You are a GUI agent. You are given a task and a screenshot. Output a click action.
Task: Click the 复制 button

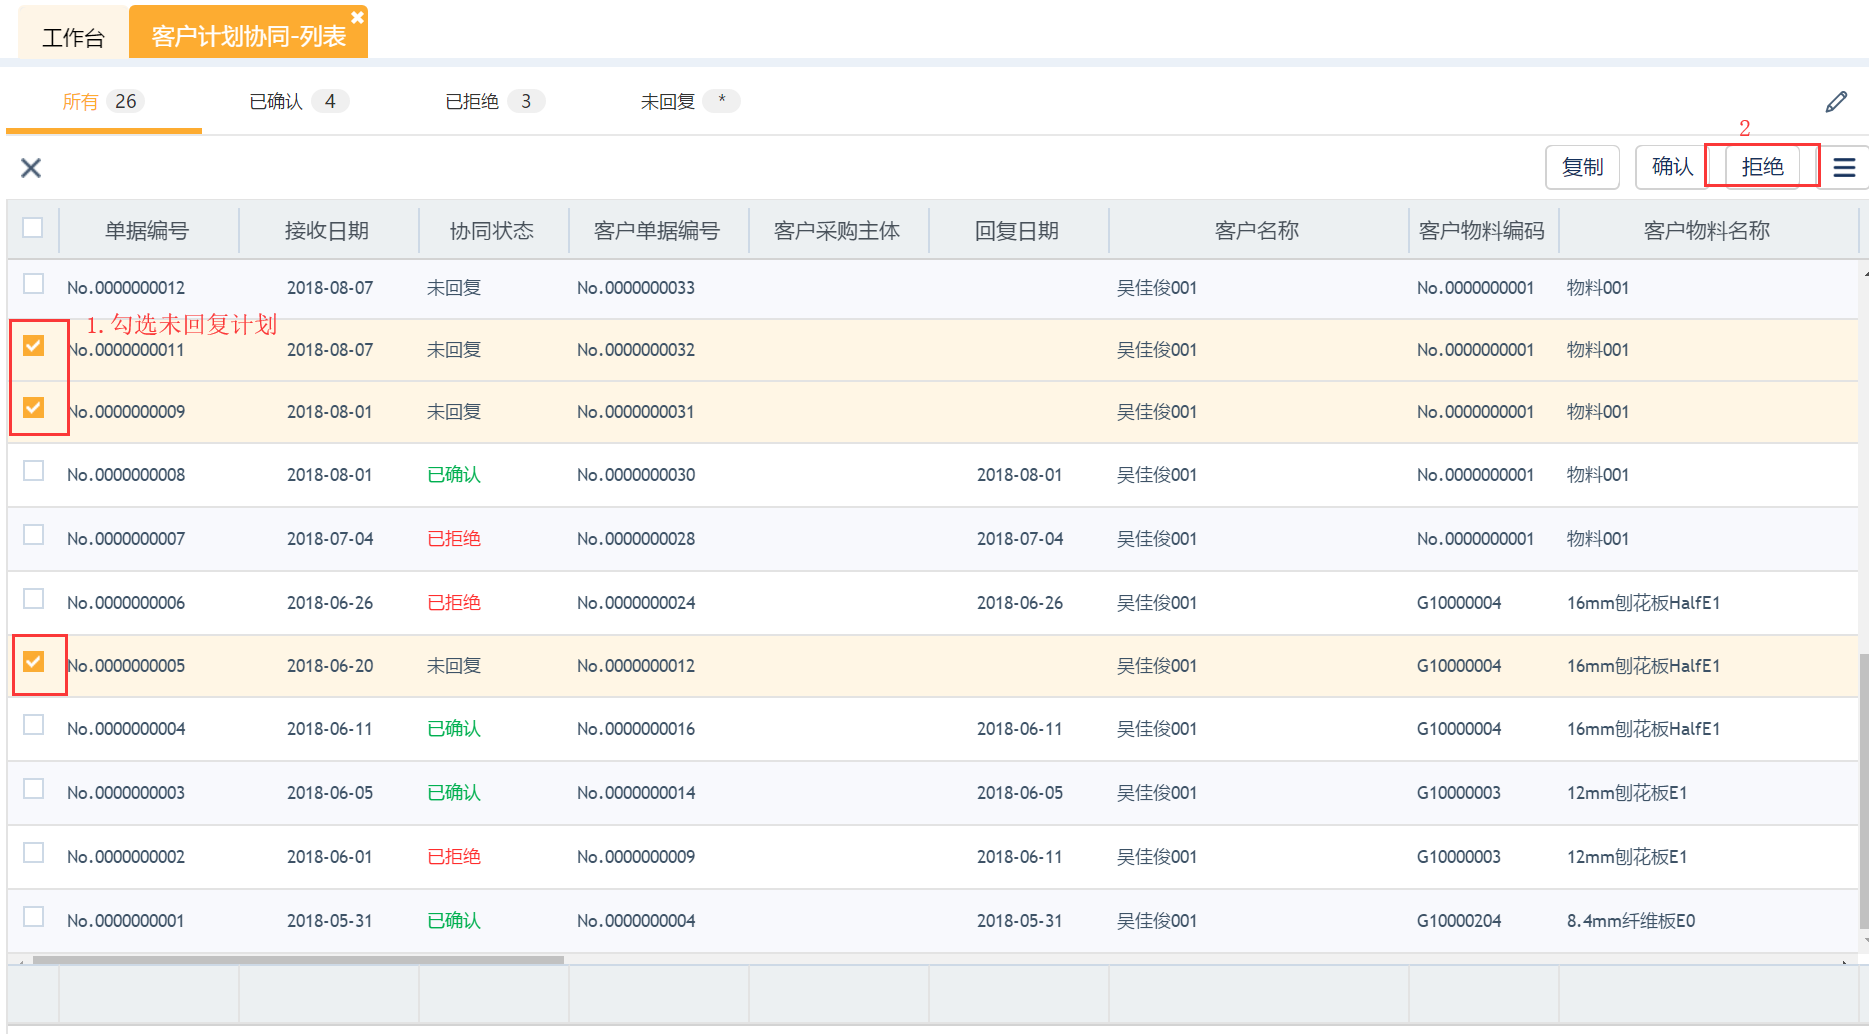(1582, 167)
